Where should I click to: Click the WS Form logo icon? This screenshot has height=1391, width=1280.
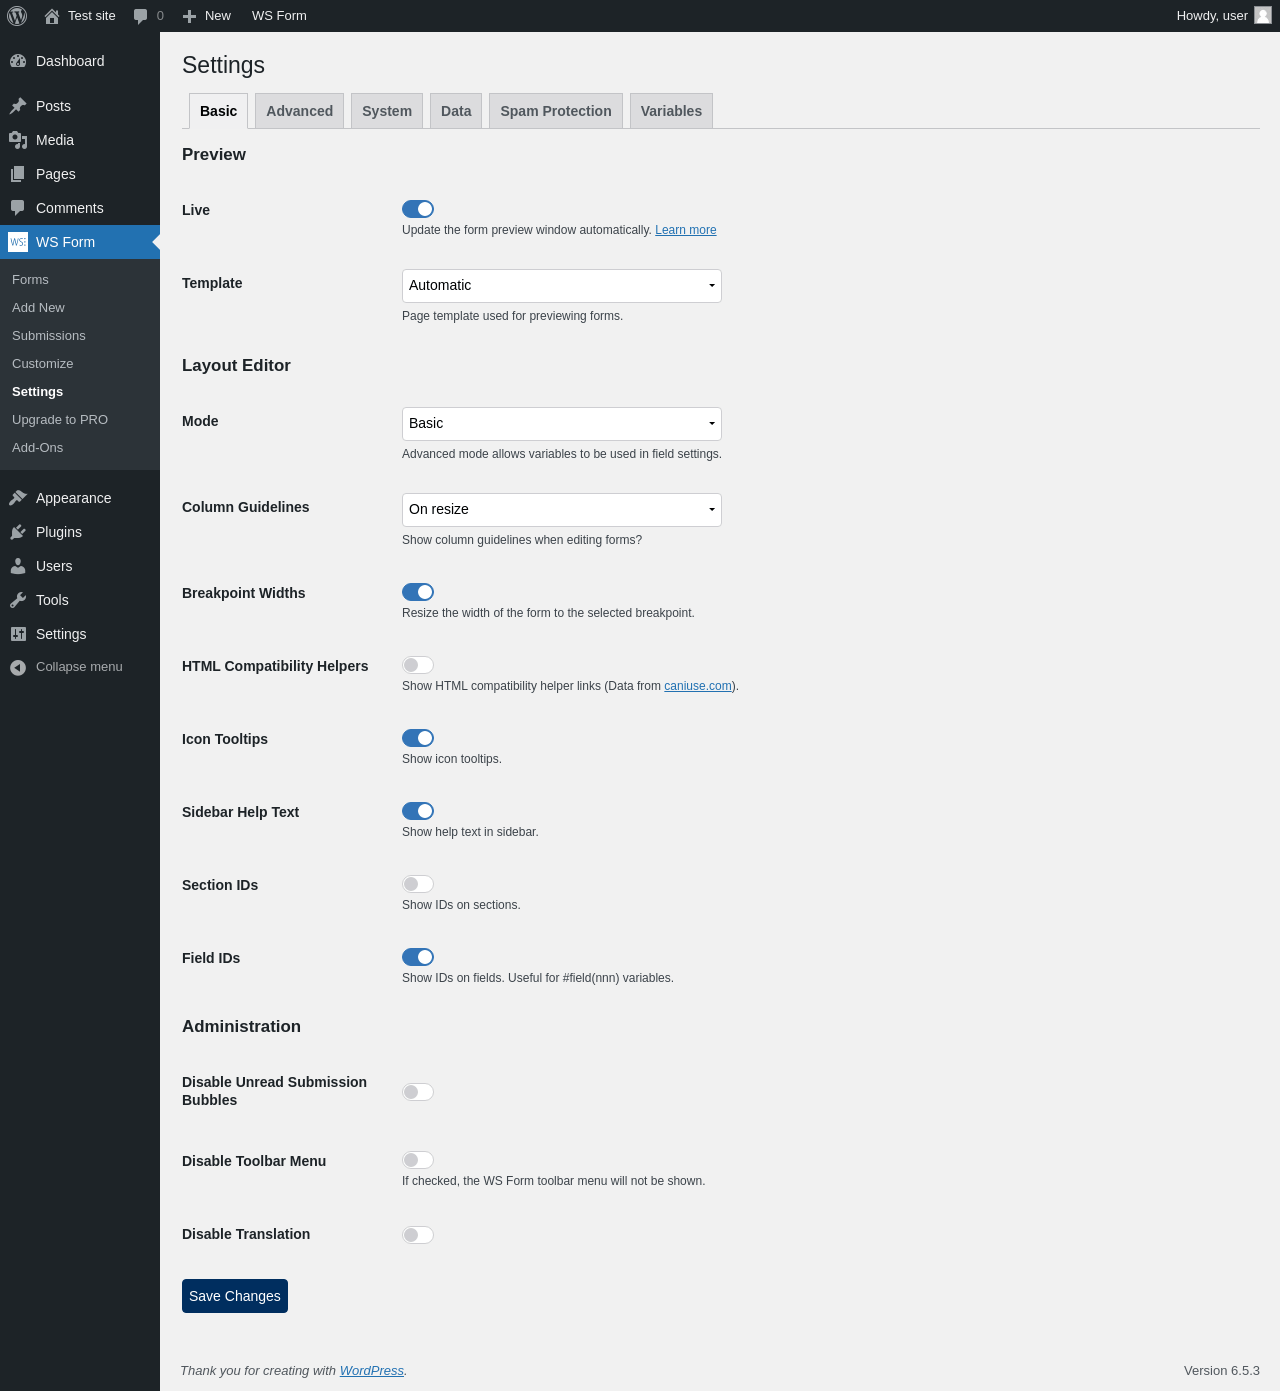18,242
